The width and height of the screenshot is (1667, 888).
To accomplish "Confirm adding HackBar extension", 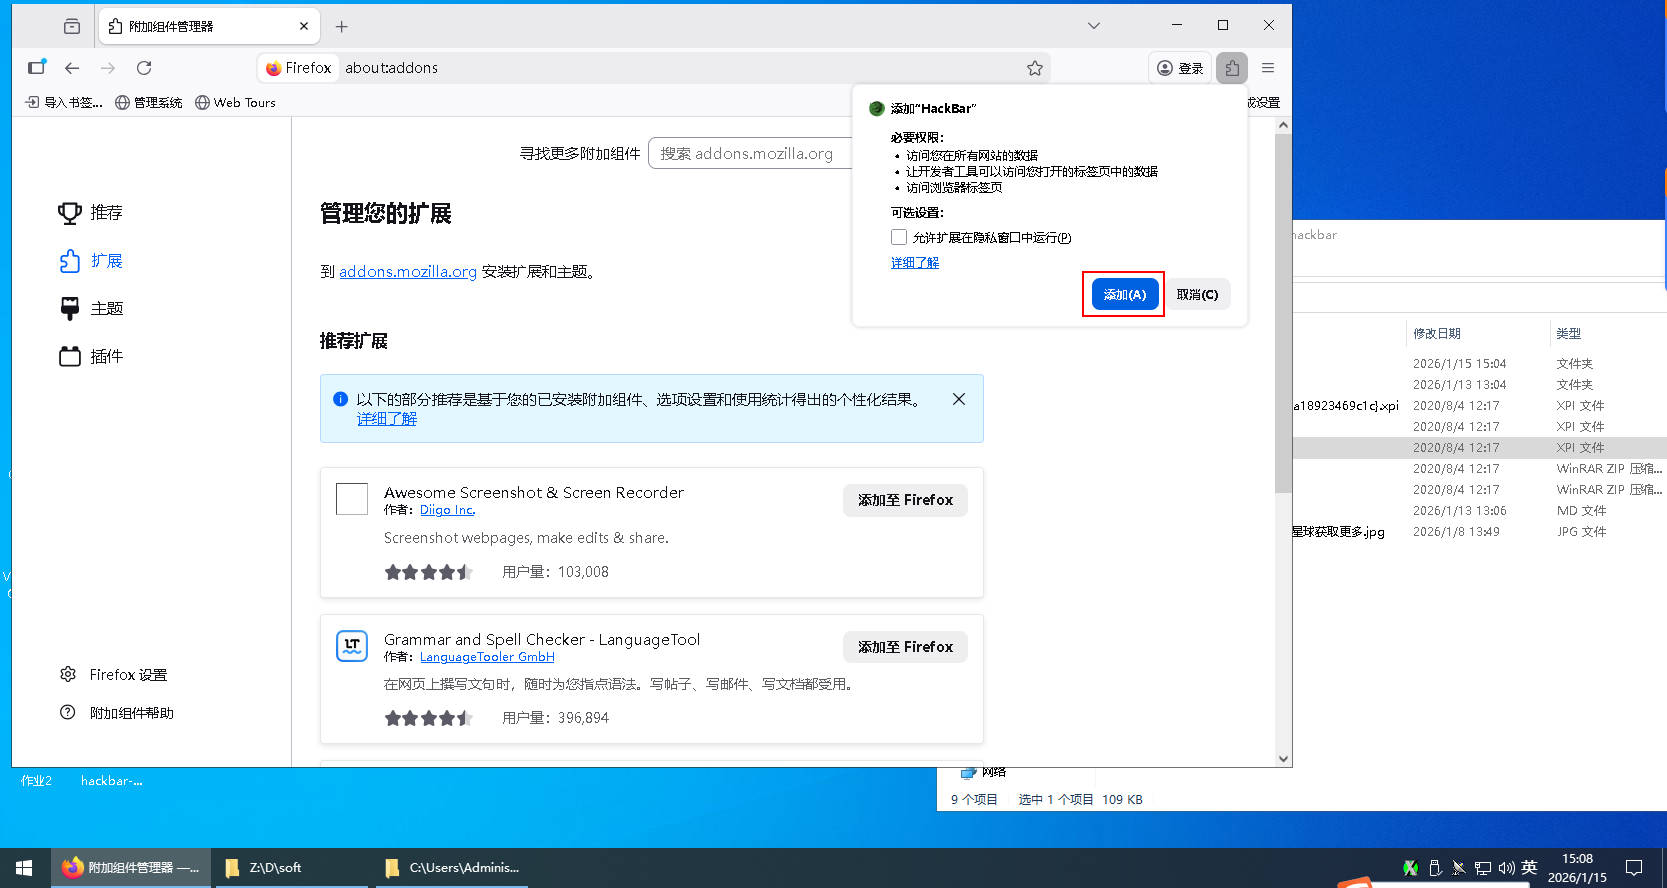I will [x=1124, y=295].
